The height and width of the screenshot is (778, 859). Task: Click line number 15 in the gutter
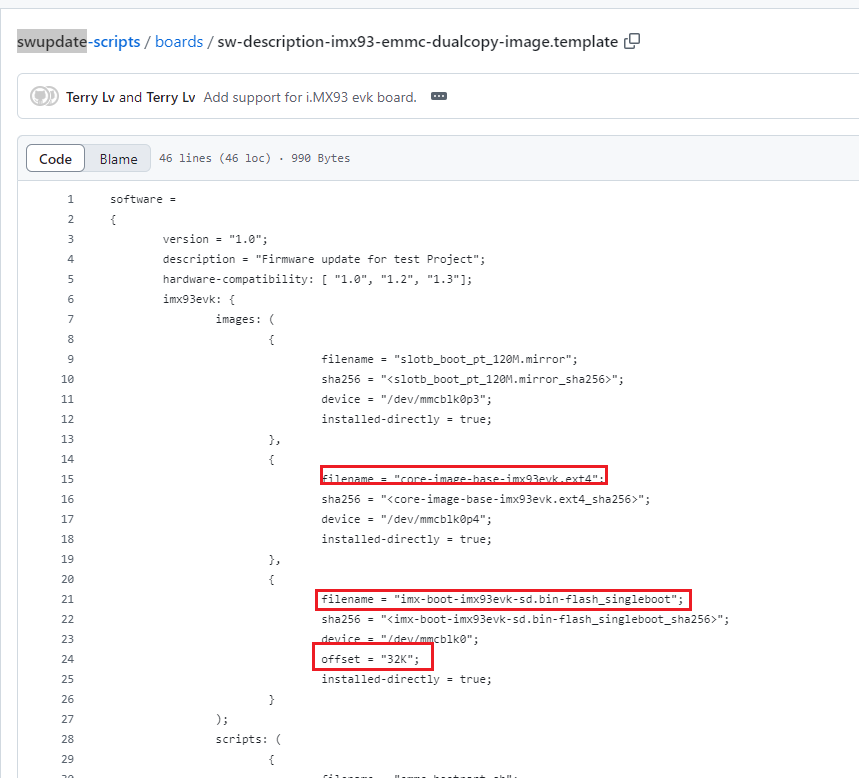[67, 479]
